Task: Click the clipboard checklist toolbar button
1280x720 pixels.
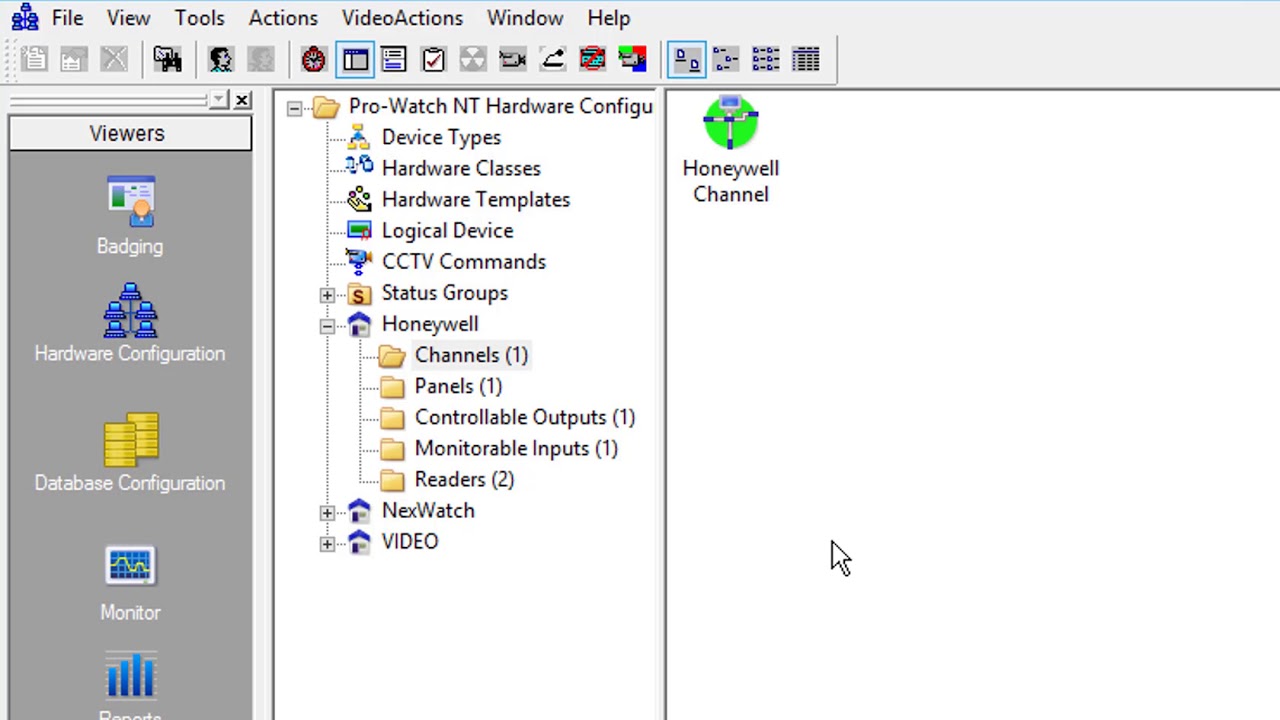Action: pos(433,59)
